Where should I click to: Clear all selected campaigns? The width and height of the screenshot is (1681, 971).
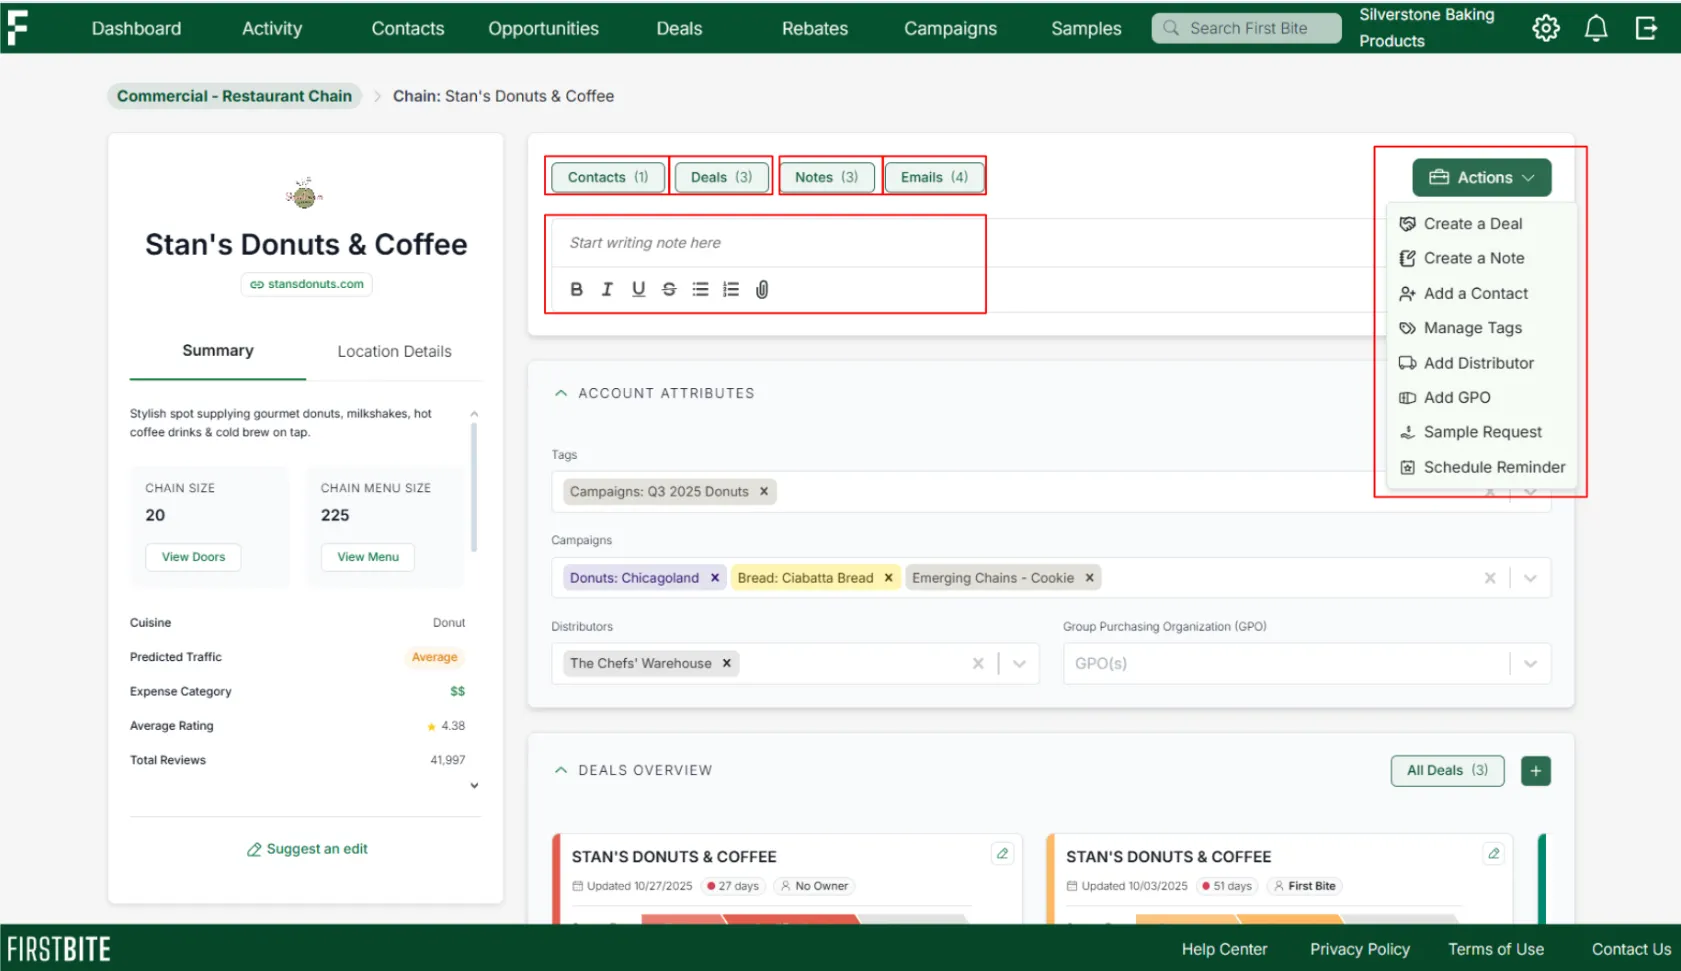click(x=1490, y=578)
